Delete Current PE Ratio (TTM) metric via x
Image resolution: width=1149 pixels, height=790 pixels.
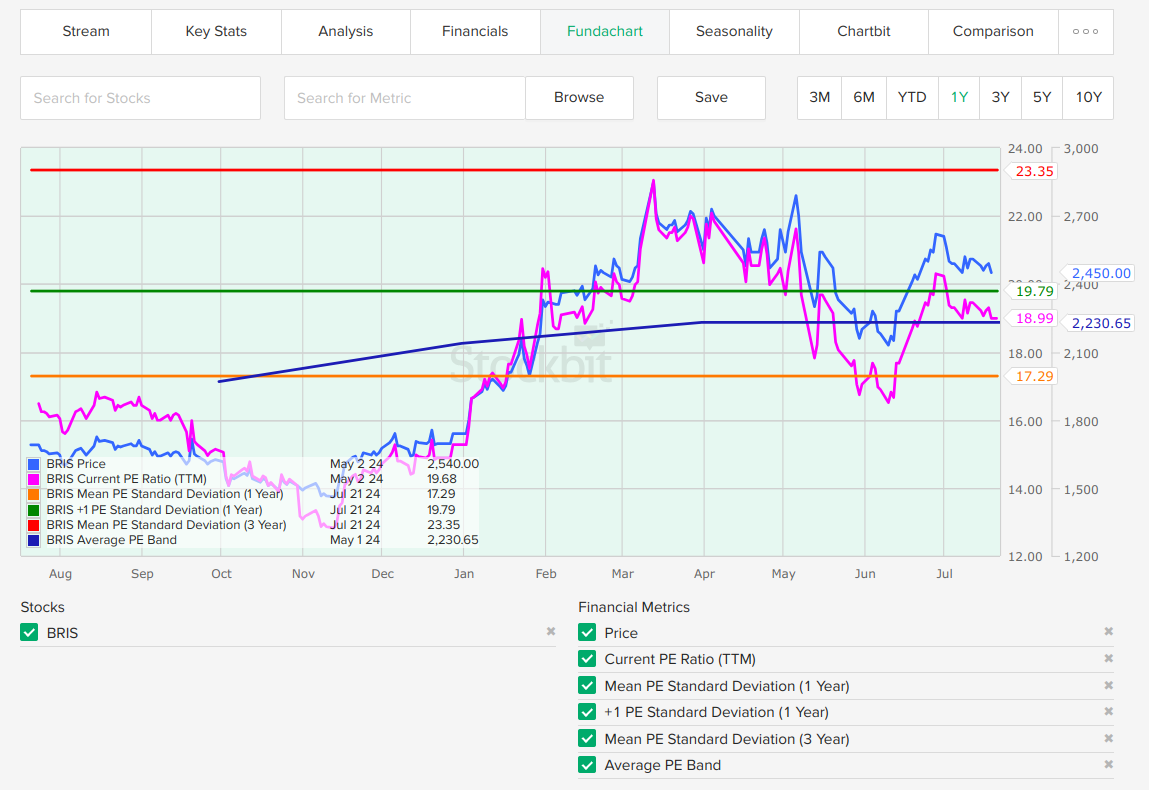(1107, 659)
